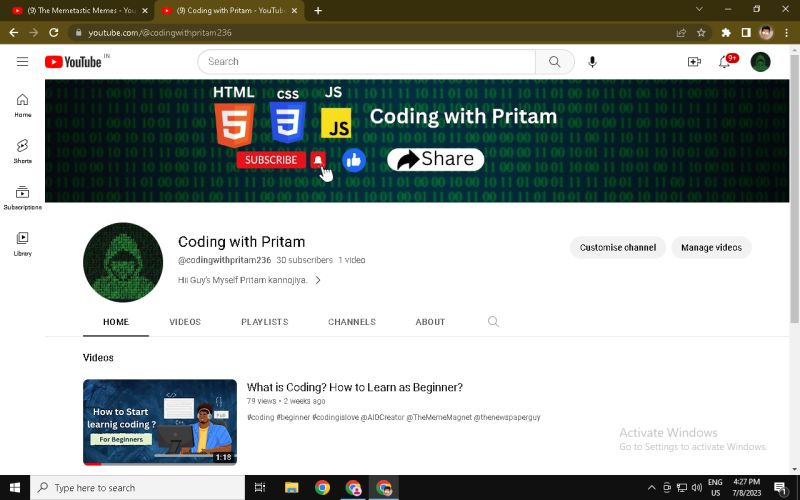Image resolution: width=800 pixels, height=500 pixels.
Task: Click the browser forward arrow
Action: [34, 33]
